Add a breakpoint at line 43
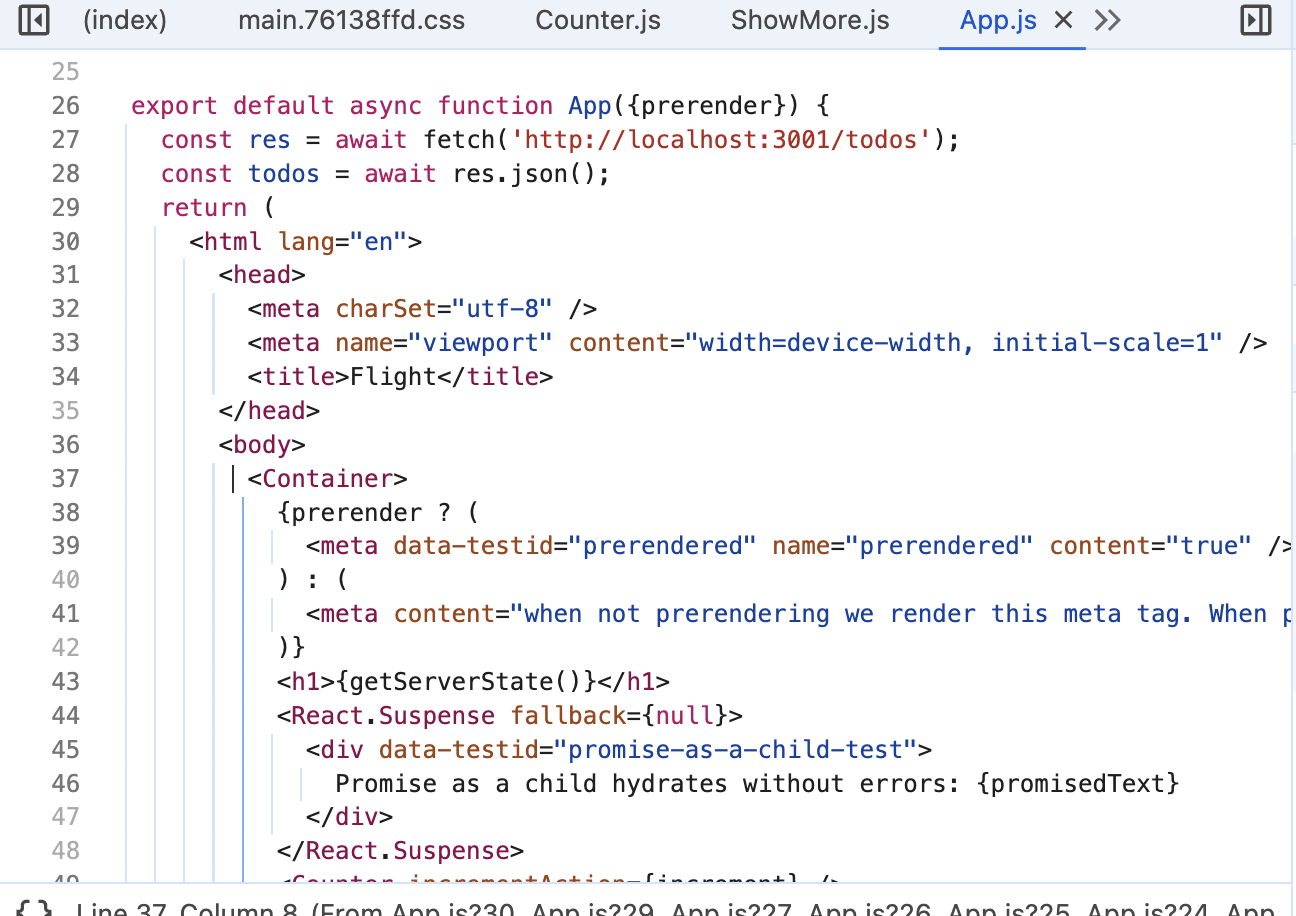Screen dimensions: 1296x916 click(x=65, y=681)
